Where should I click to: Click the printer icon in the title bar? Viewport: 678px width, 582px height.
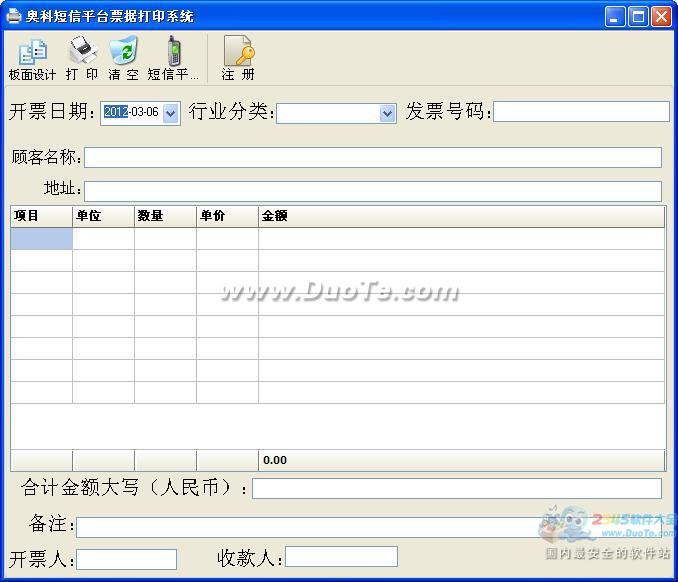click(x=13, y=16)
